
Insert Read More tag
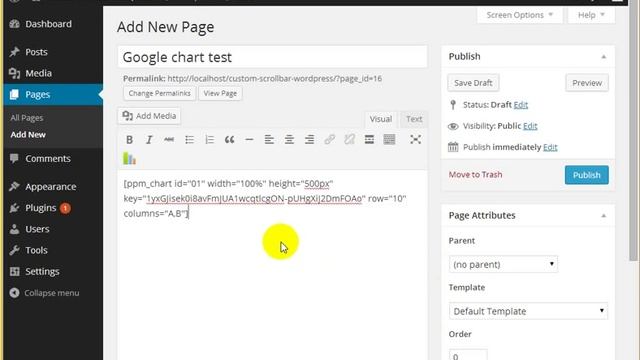(x=369, y=140)
